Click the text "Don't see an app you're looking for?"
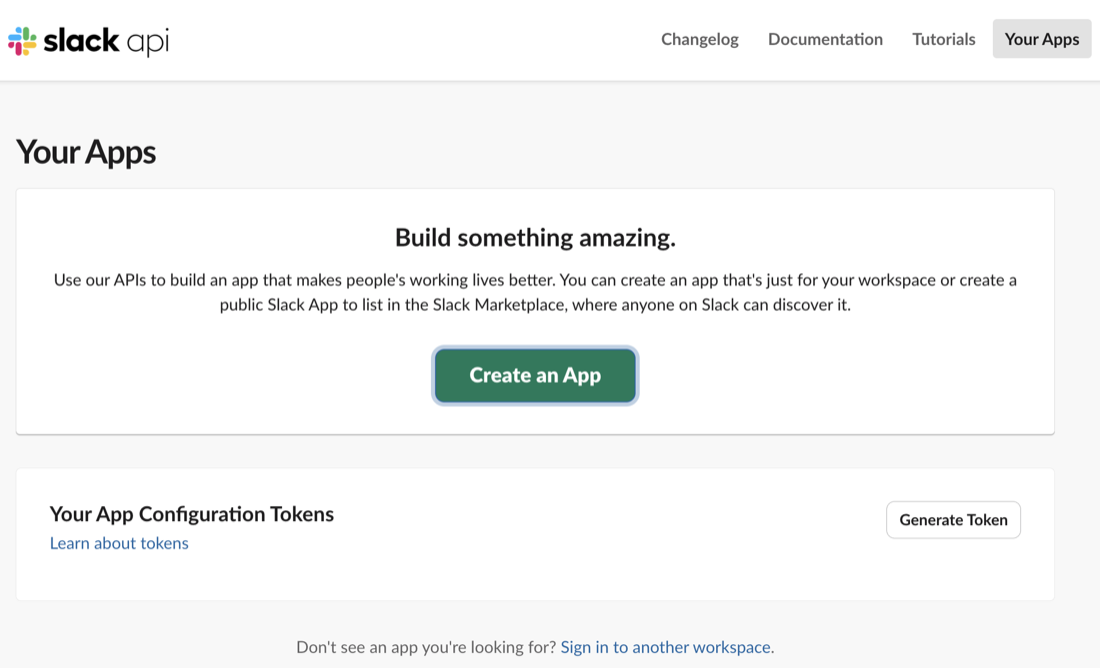Viewport: 1100px width, 668px height. [x=426, y=647]
